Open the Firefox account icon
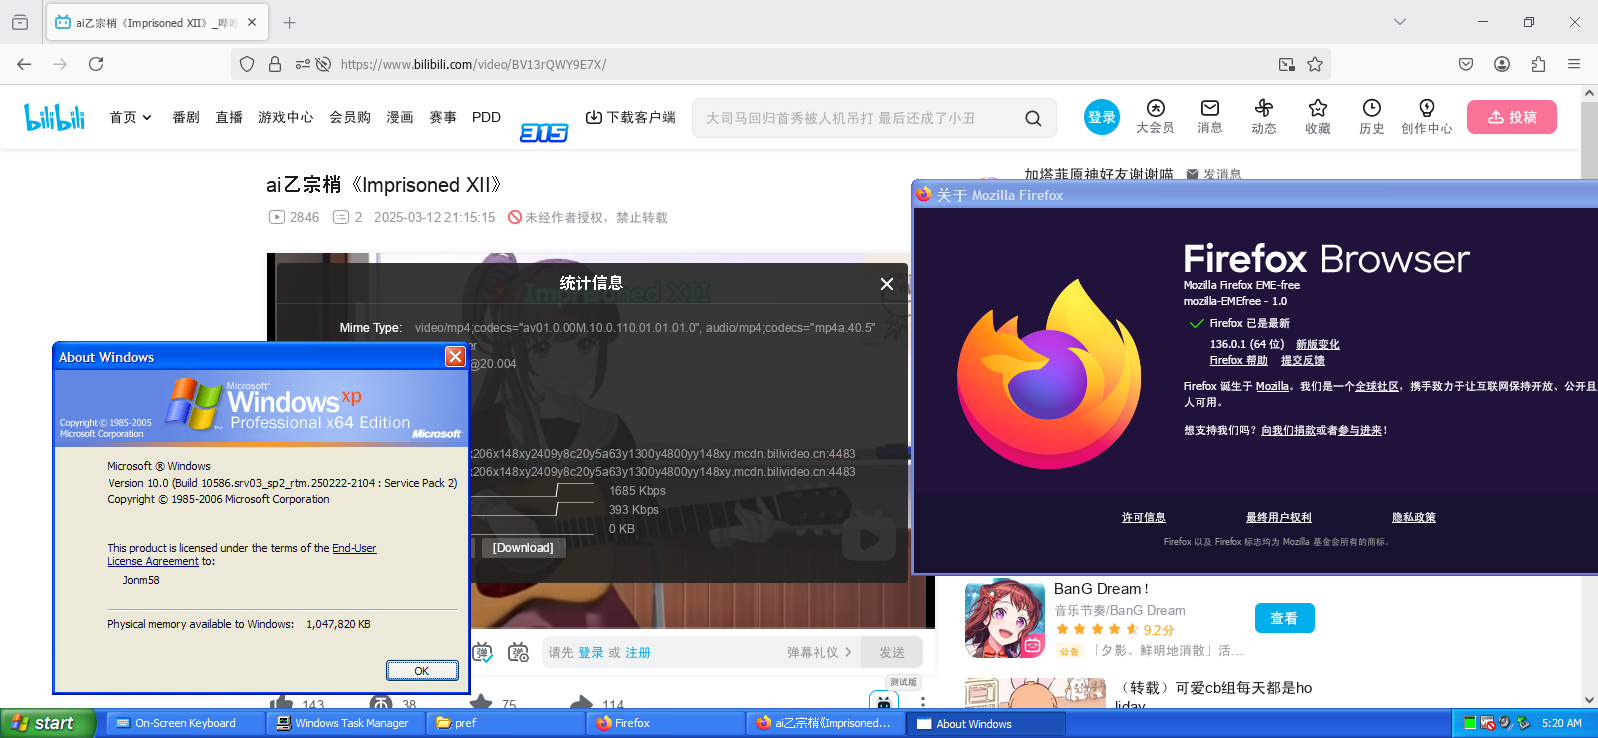The height and width of the screenshot is (738, 1598). coord(1502,64)
